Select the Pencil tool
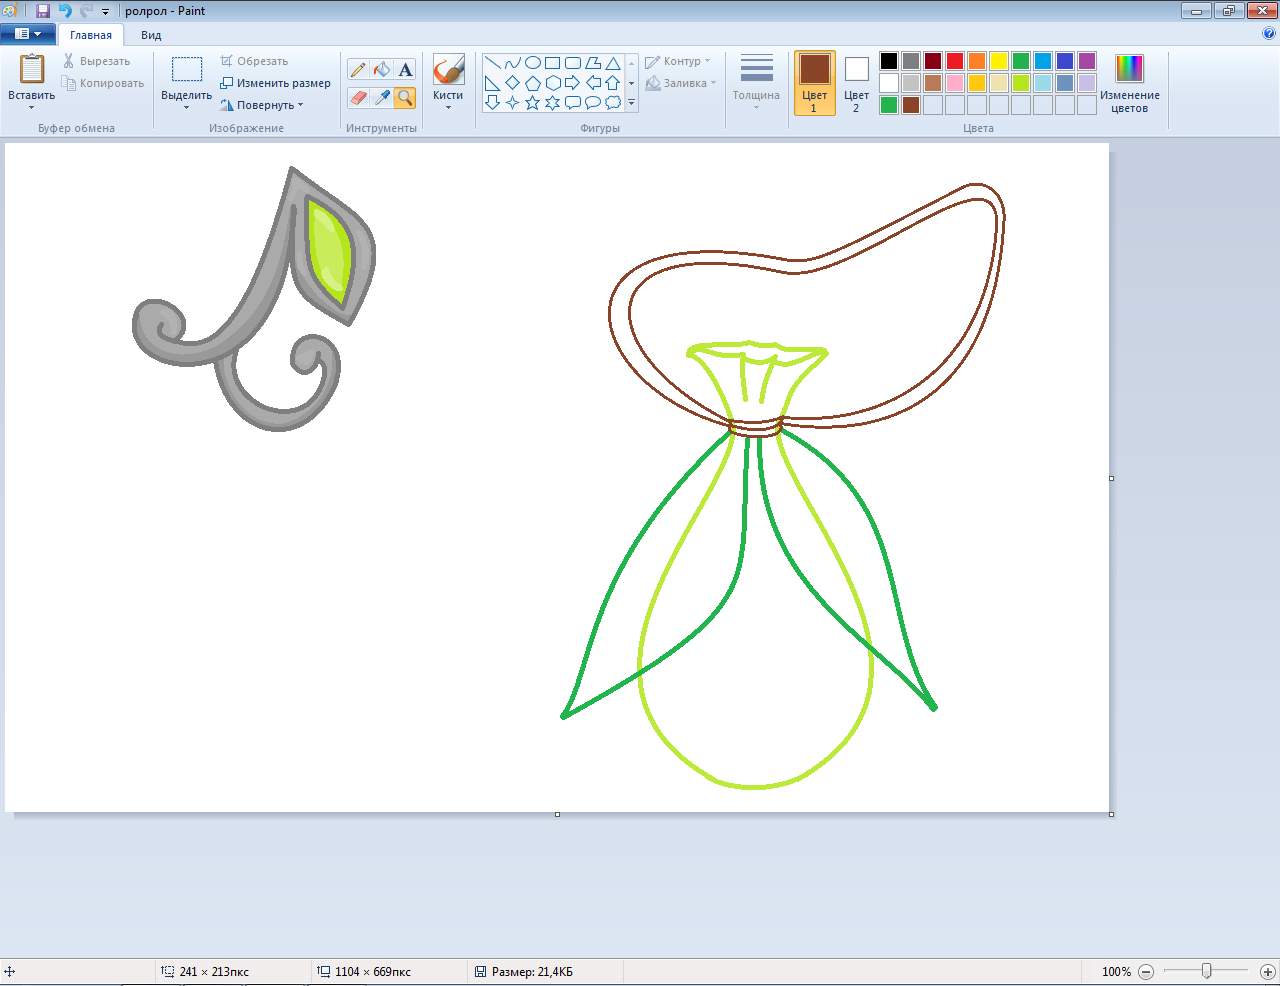The width and height of the screenshot is (1280, 986). tap(358, 69)
